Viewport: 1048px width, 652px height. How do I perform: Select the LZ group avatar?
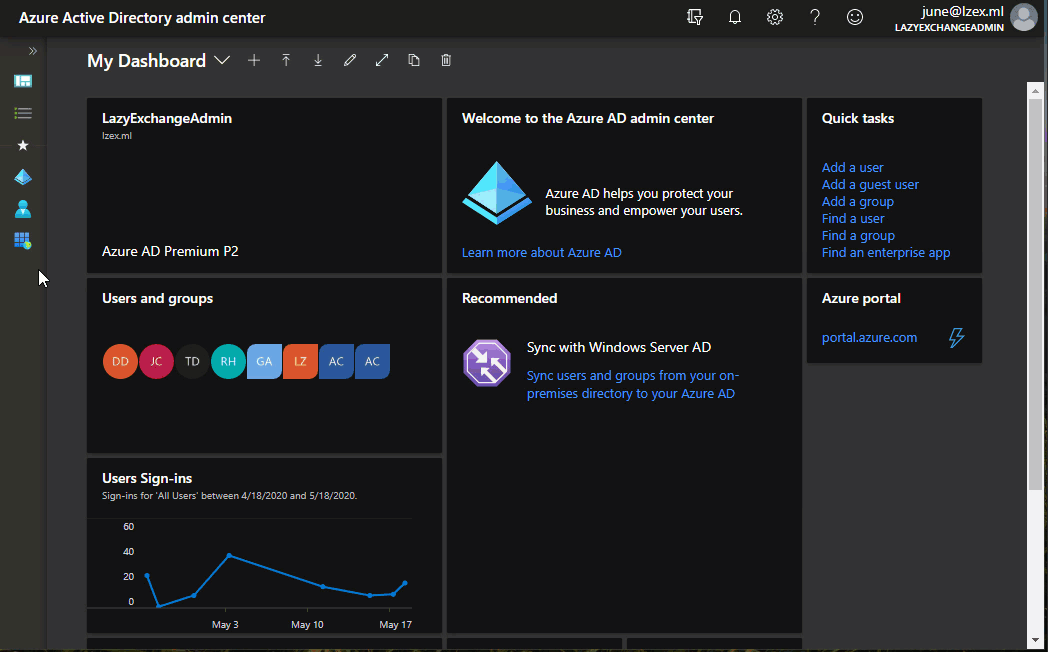[x=300, y=361]
